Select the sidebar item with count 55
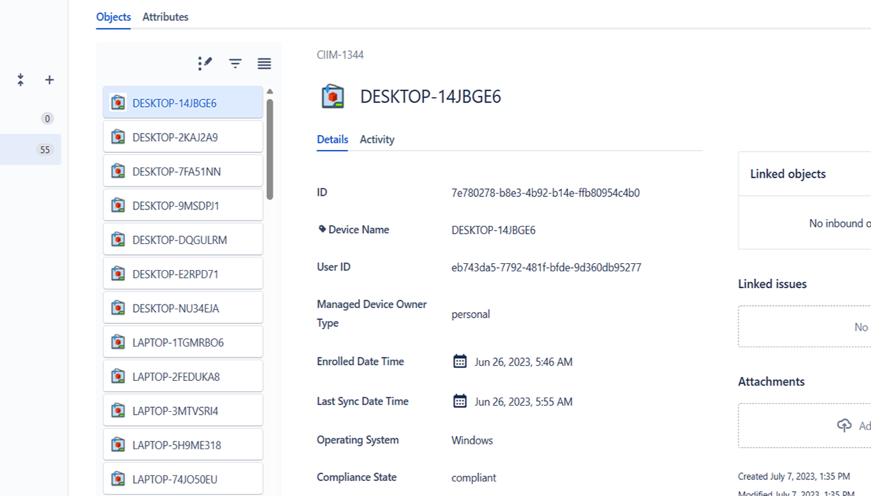871x496 pixels. [31, 150]
